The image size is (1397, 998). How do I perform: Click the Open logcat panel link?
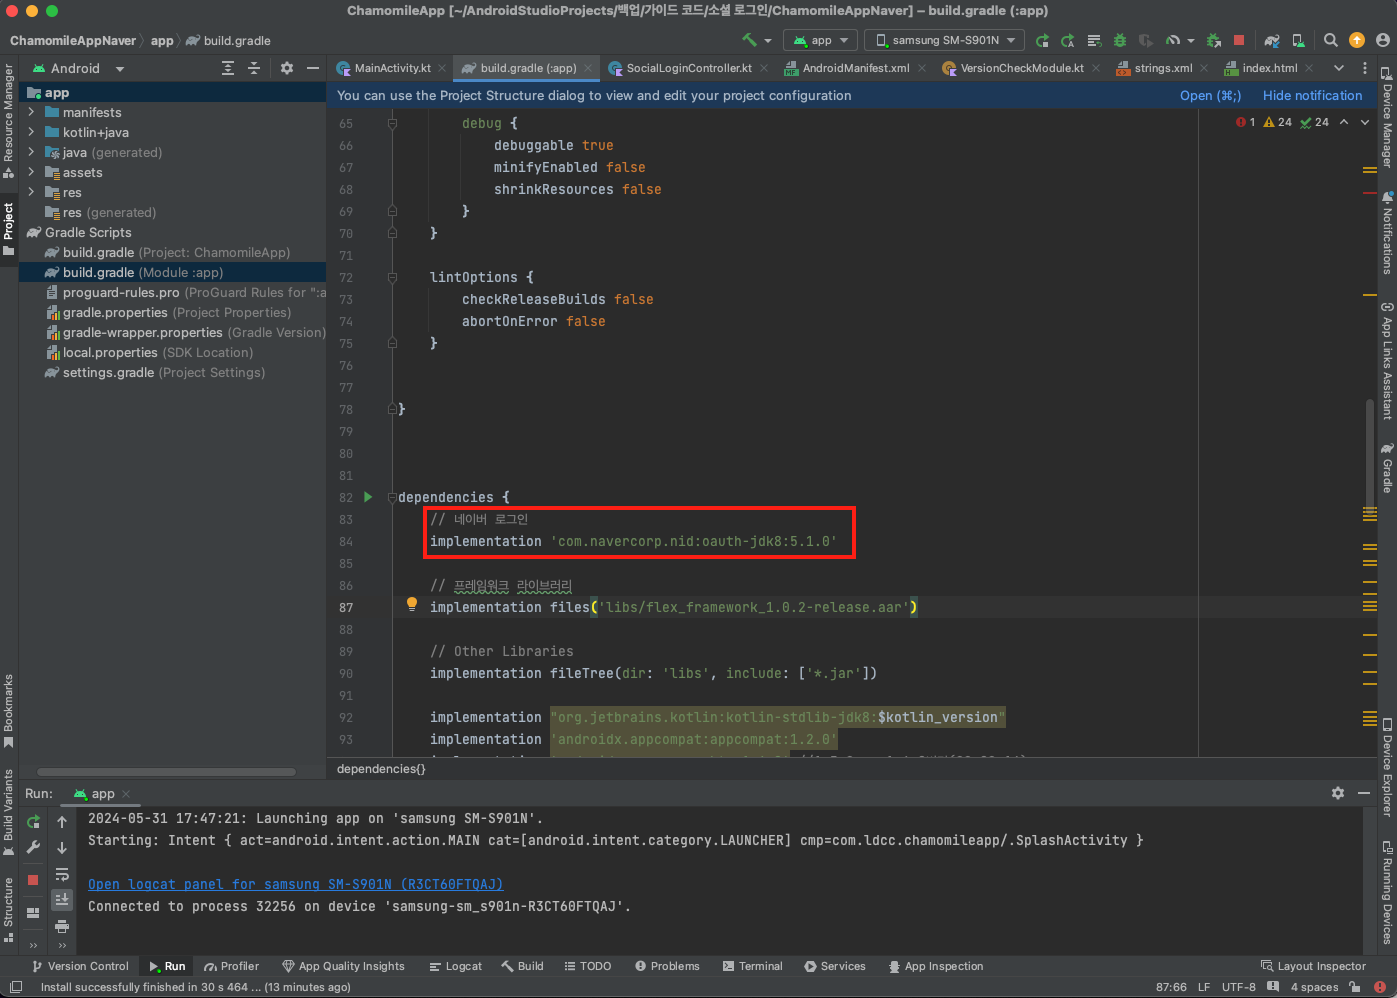295,884
